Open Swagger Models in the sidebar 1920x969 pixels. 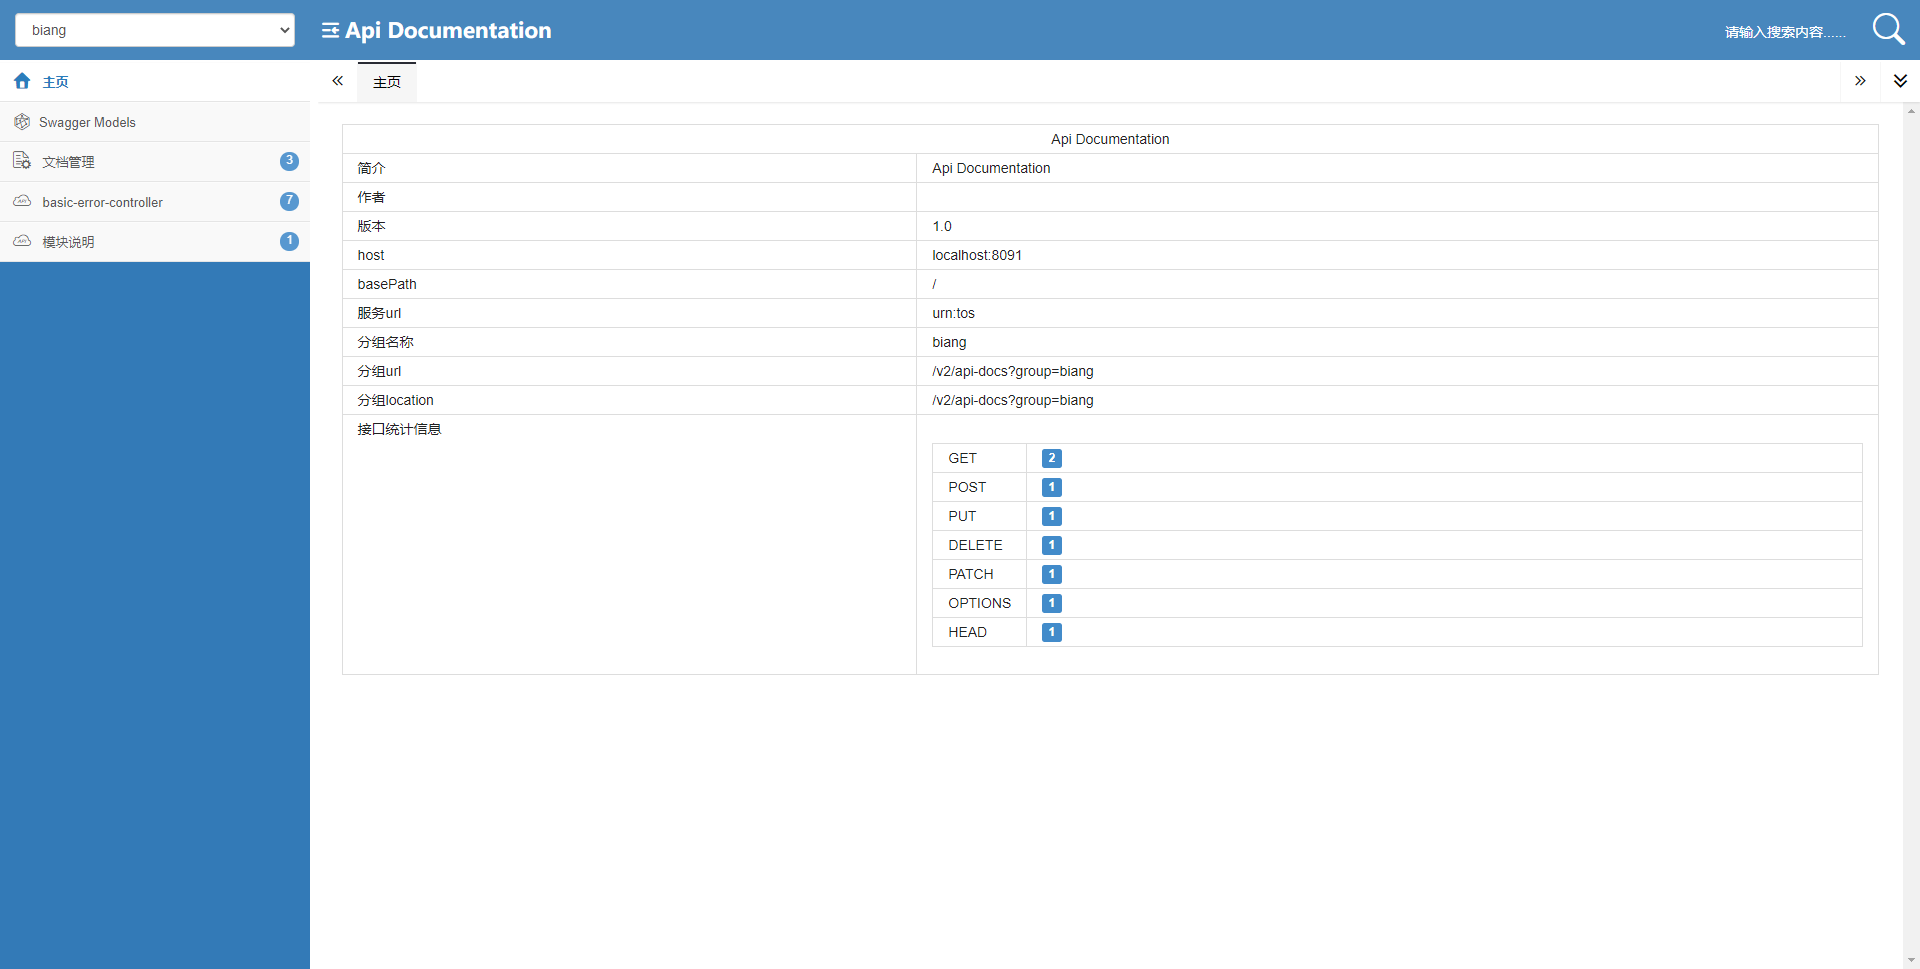point(155,122)
